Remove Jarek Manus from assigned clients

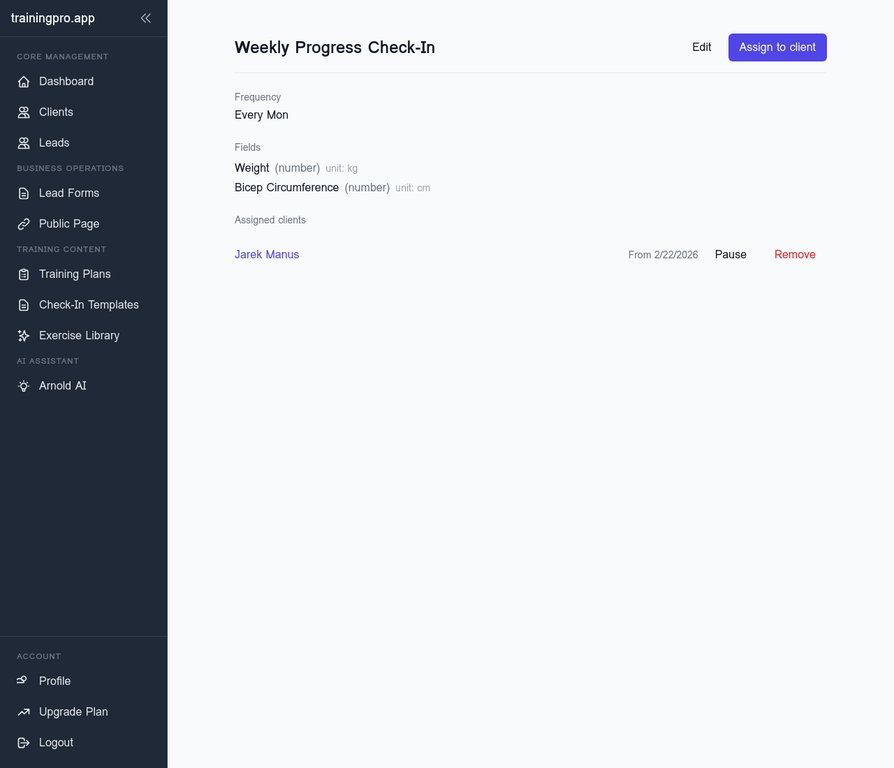794,254
